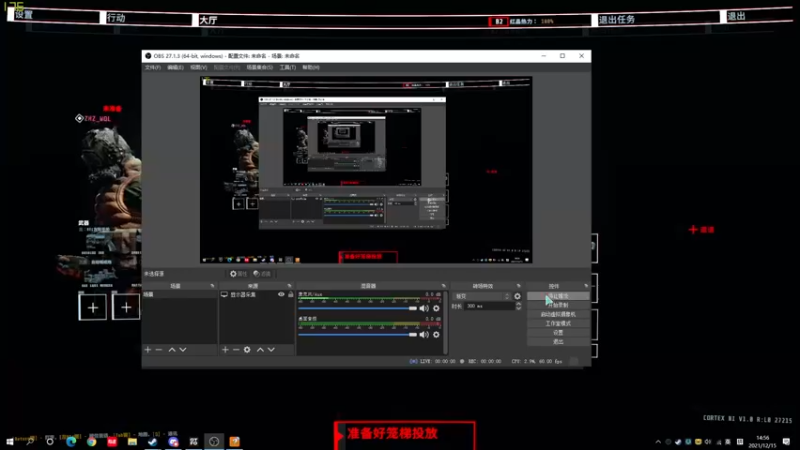Open Chrome from the taskbar
This screenshot has height=450, width=800.
pos(91,441)
